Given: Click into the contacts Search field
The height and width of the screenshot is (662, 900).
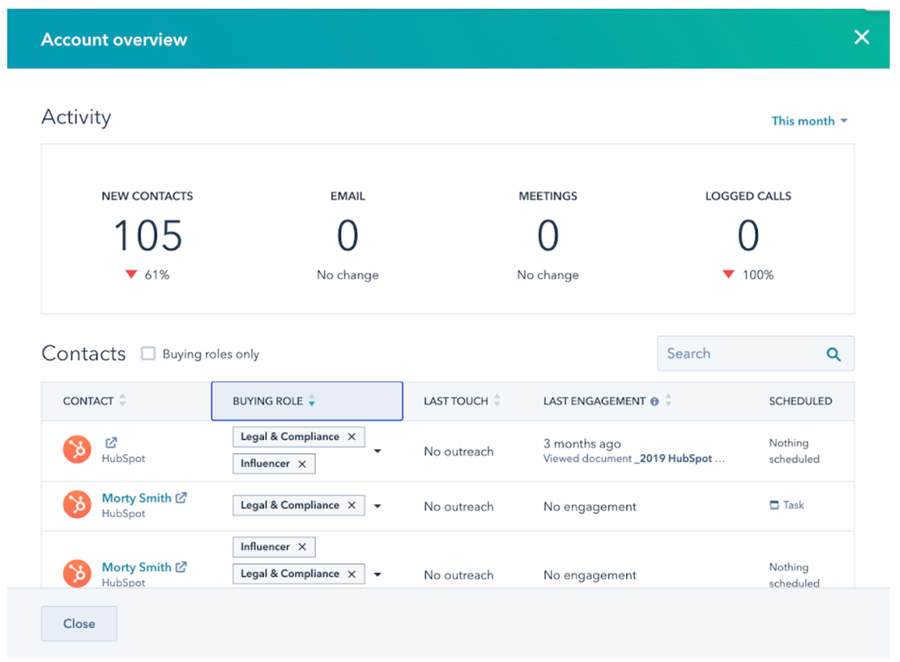Looking at the screenshot, I should tap(738, 354).
